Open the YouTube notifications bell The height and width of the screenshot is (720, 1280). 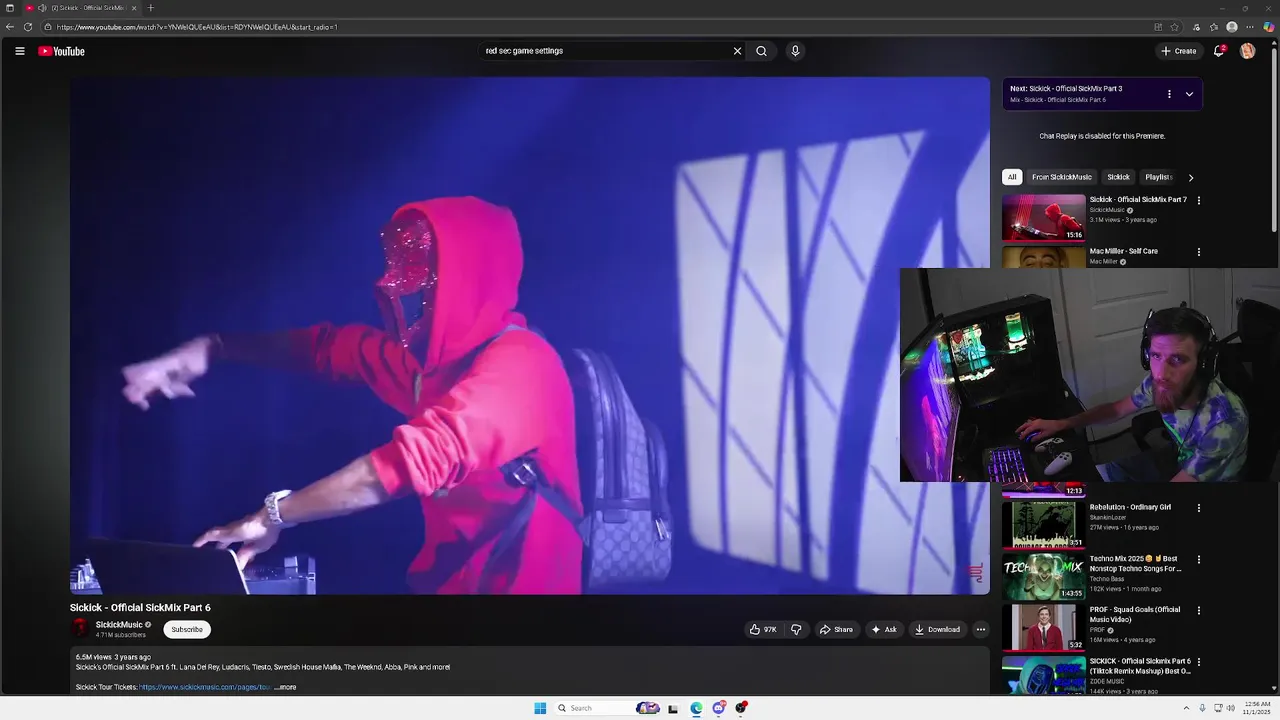(x=1219, y=51)
